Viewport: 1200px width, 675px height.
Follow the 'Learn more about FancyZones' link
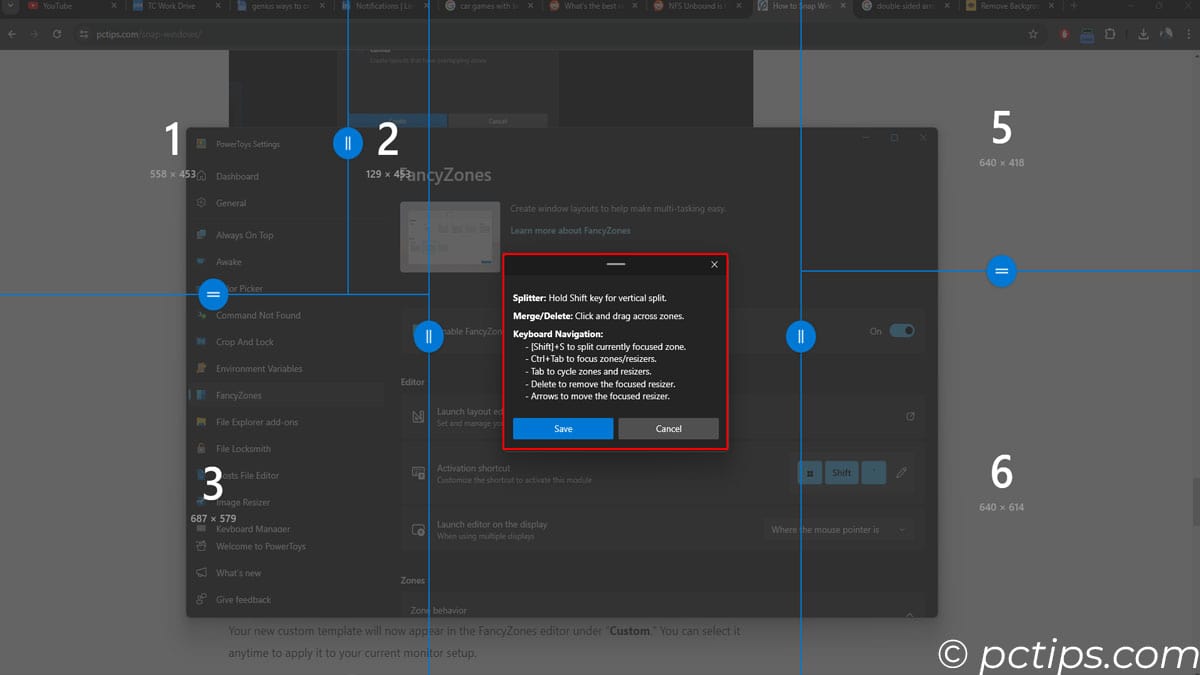570,230
